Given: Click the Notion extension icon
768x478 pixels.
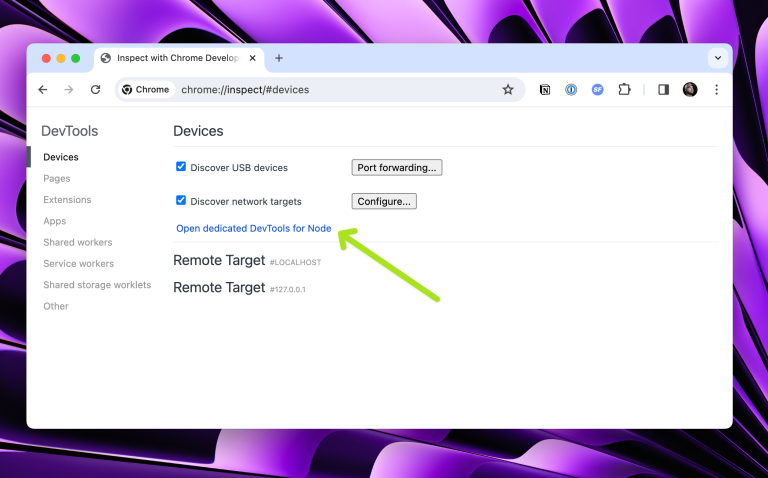Looking at the screenshot, I should pos(545,89).
